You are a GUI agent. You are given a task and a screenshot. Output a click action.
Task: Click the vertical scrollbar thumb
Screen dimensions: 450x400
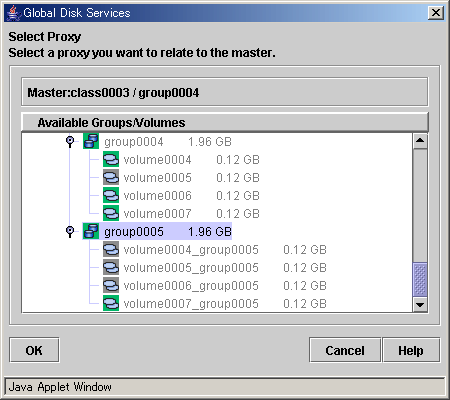point(420,279)
